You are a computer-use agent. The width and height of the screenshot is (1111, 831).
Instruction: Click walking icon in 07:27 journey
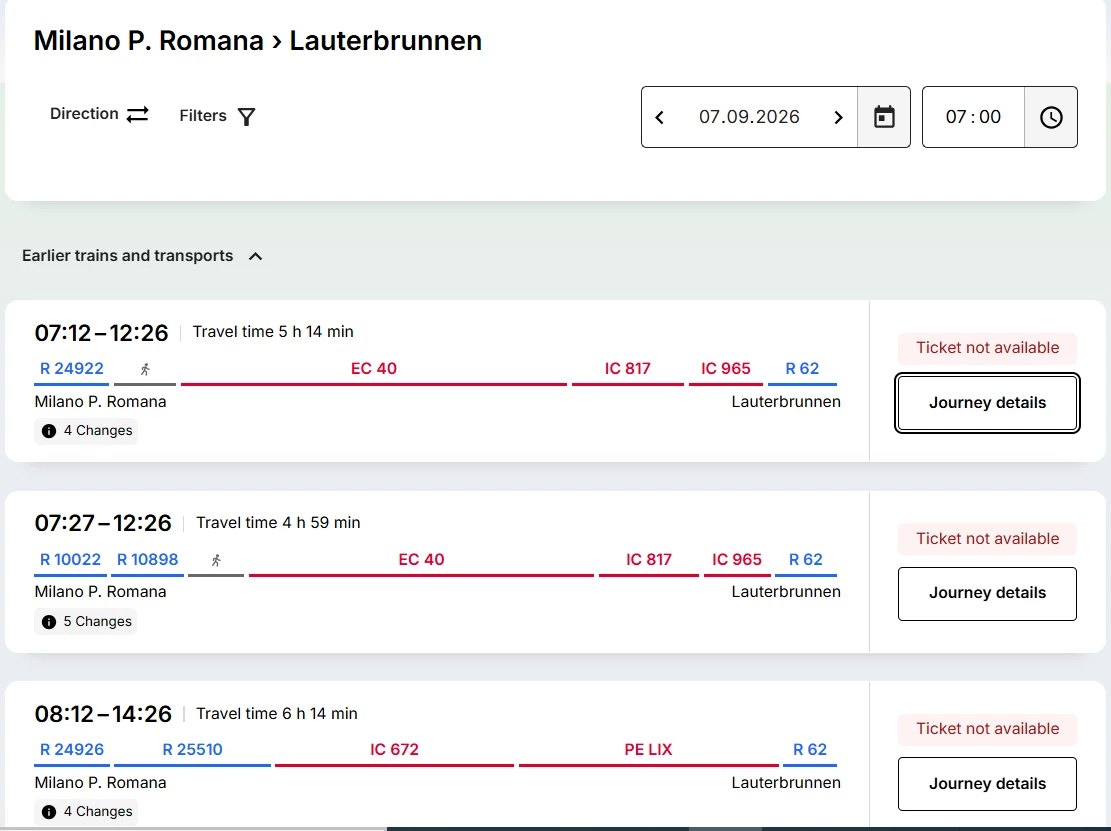[x=216, y=560]
